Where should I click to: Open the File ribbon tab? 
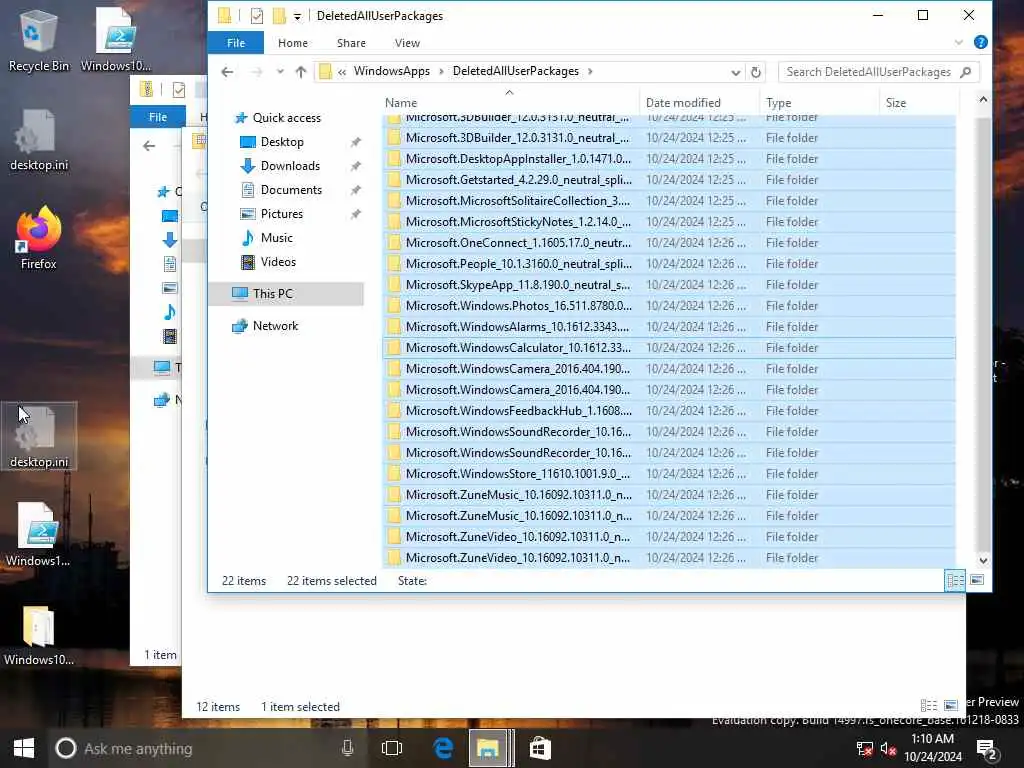click(236, 43)
